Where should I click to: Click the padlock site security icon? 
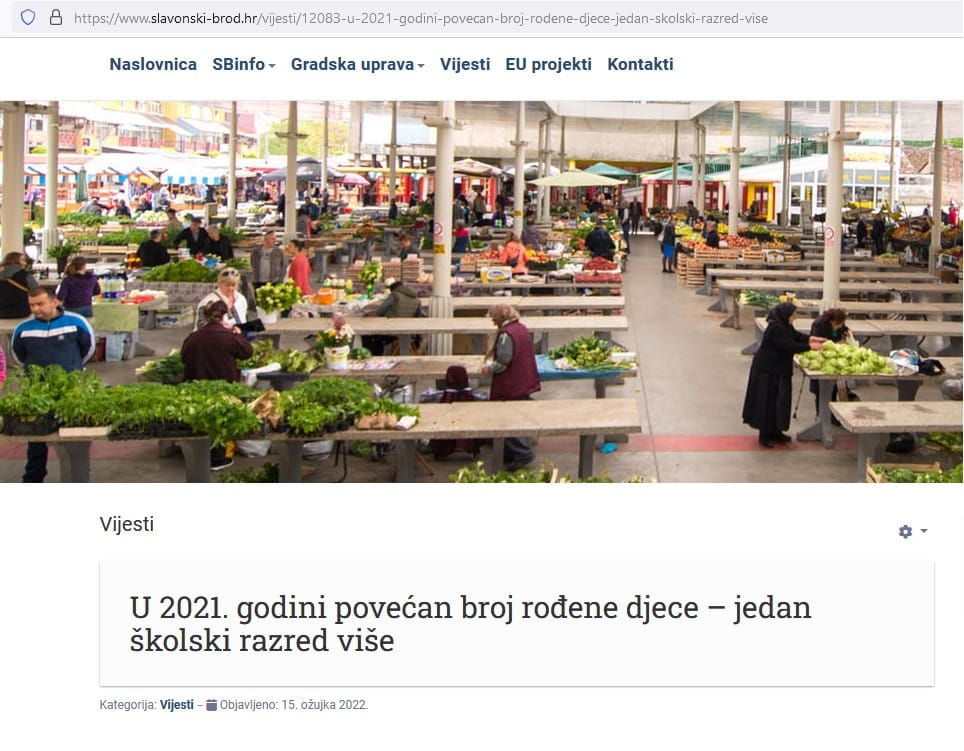tap(56, 18)
